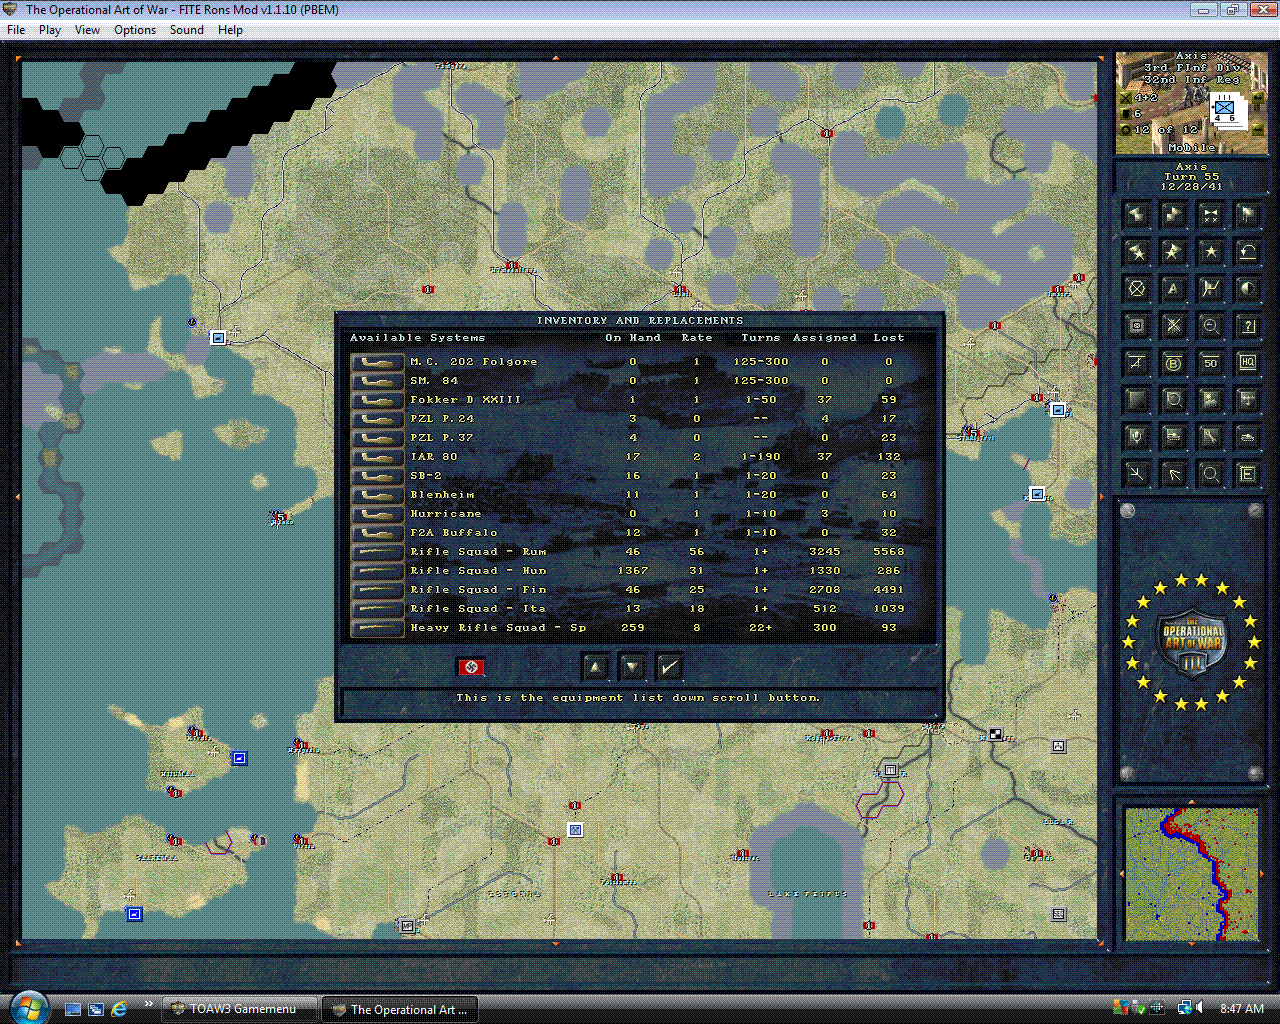Click the Blenheim aircraft icon

coord(377,495)
